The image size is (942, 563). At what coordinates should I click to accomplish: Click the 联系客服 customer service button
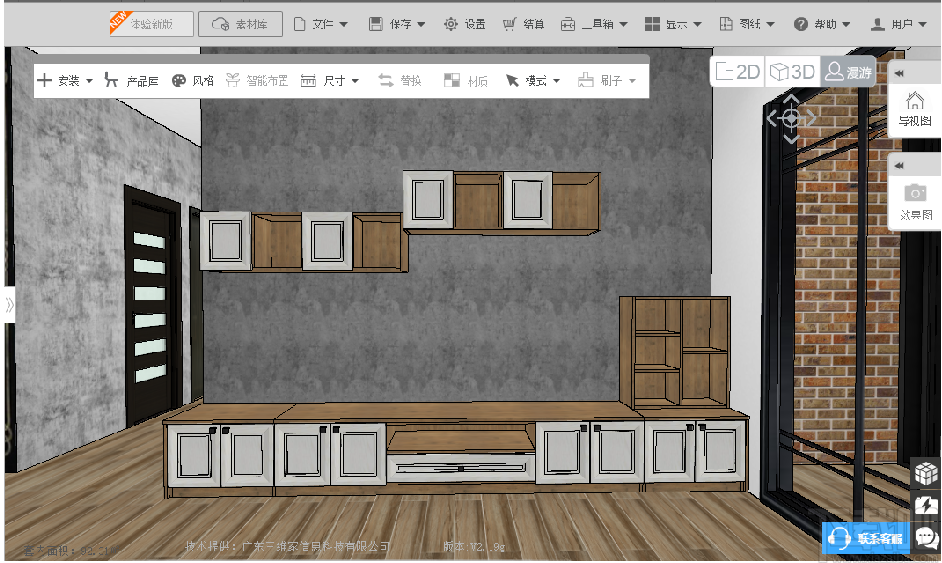(866, 538)
